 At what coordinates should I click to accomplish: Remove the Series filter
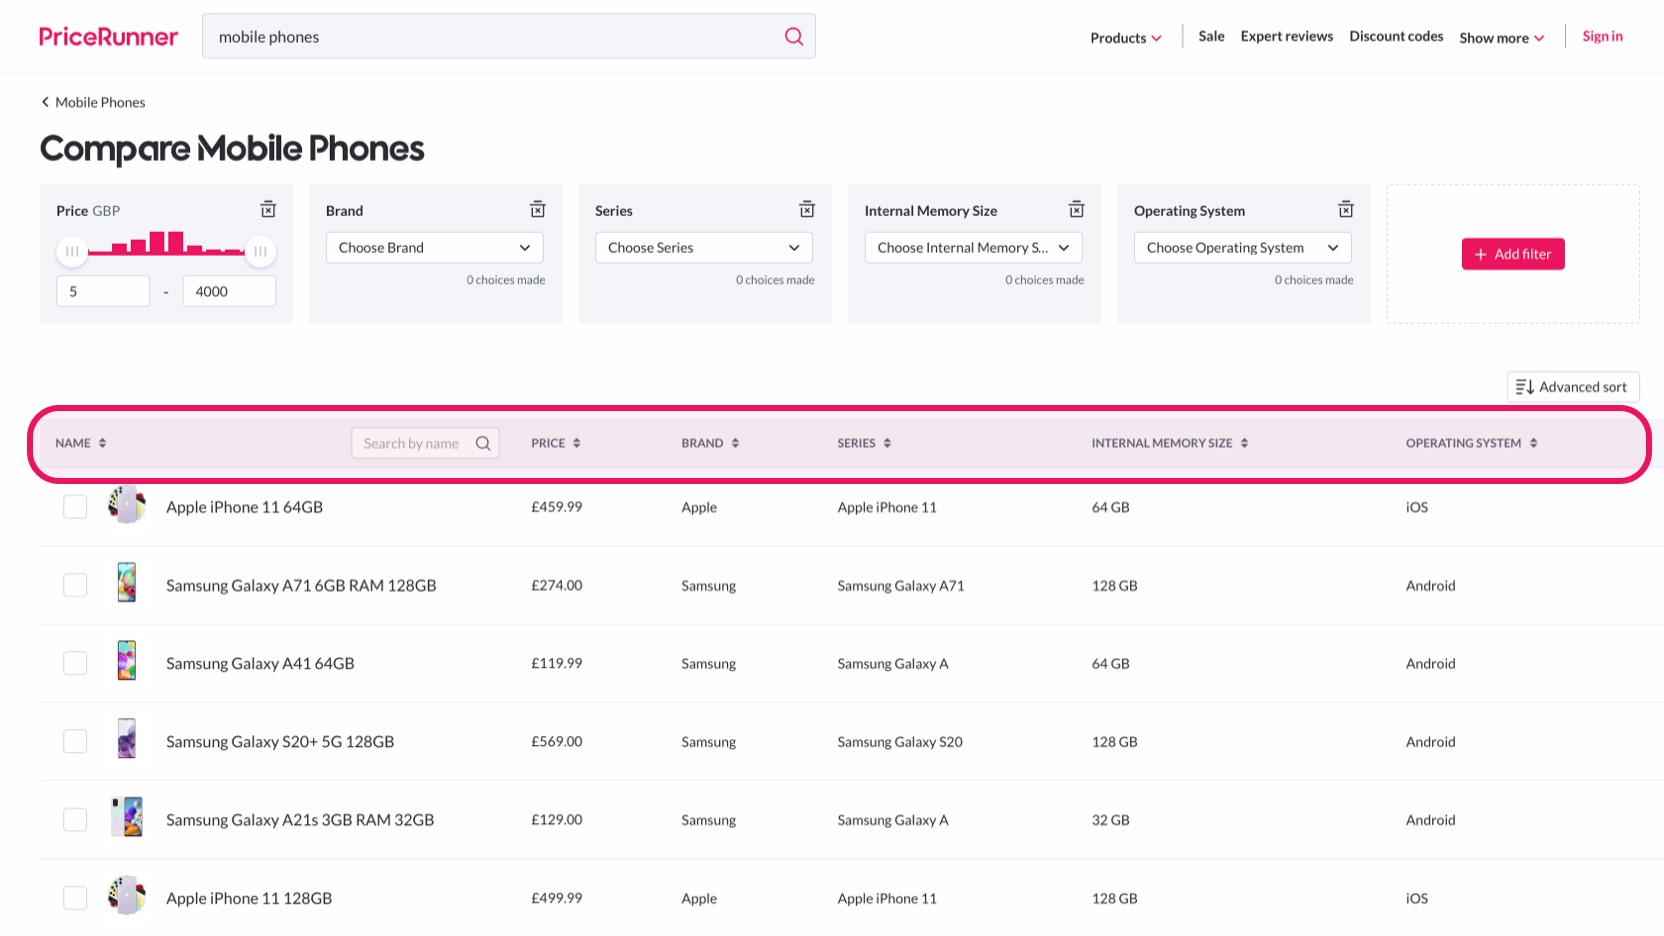coord(807,210)
